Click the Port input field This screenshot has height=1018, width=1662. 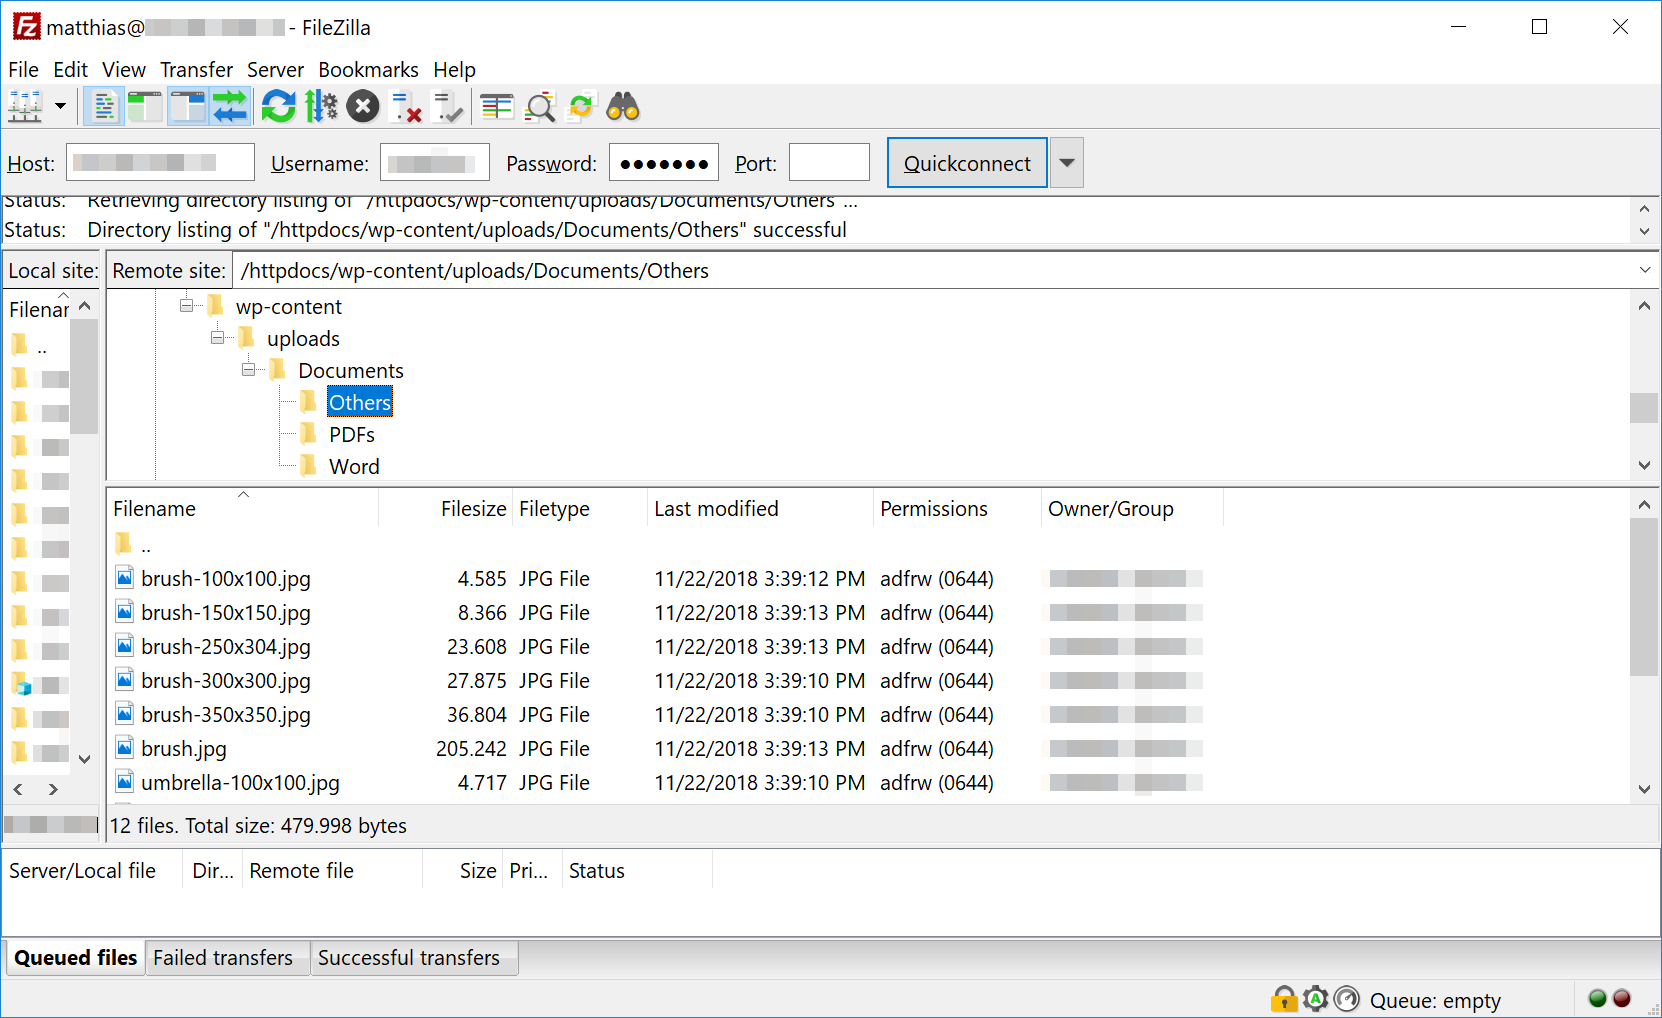829,163
